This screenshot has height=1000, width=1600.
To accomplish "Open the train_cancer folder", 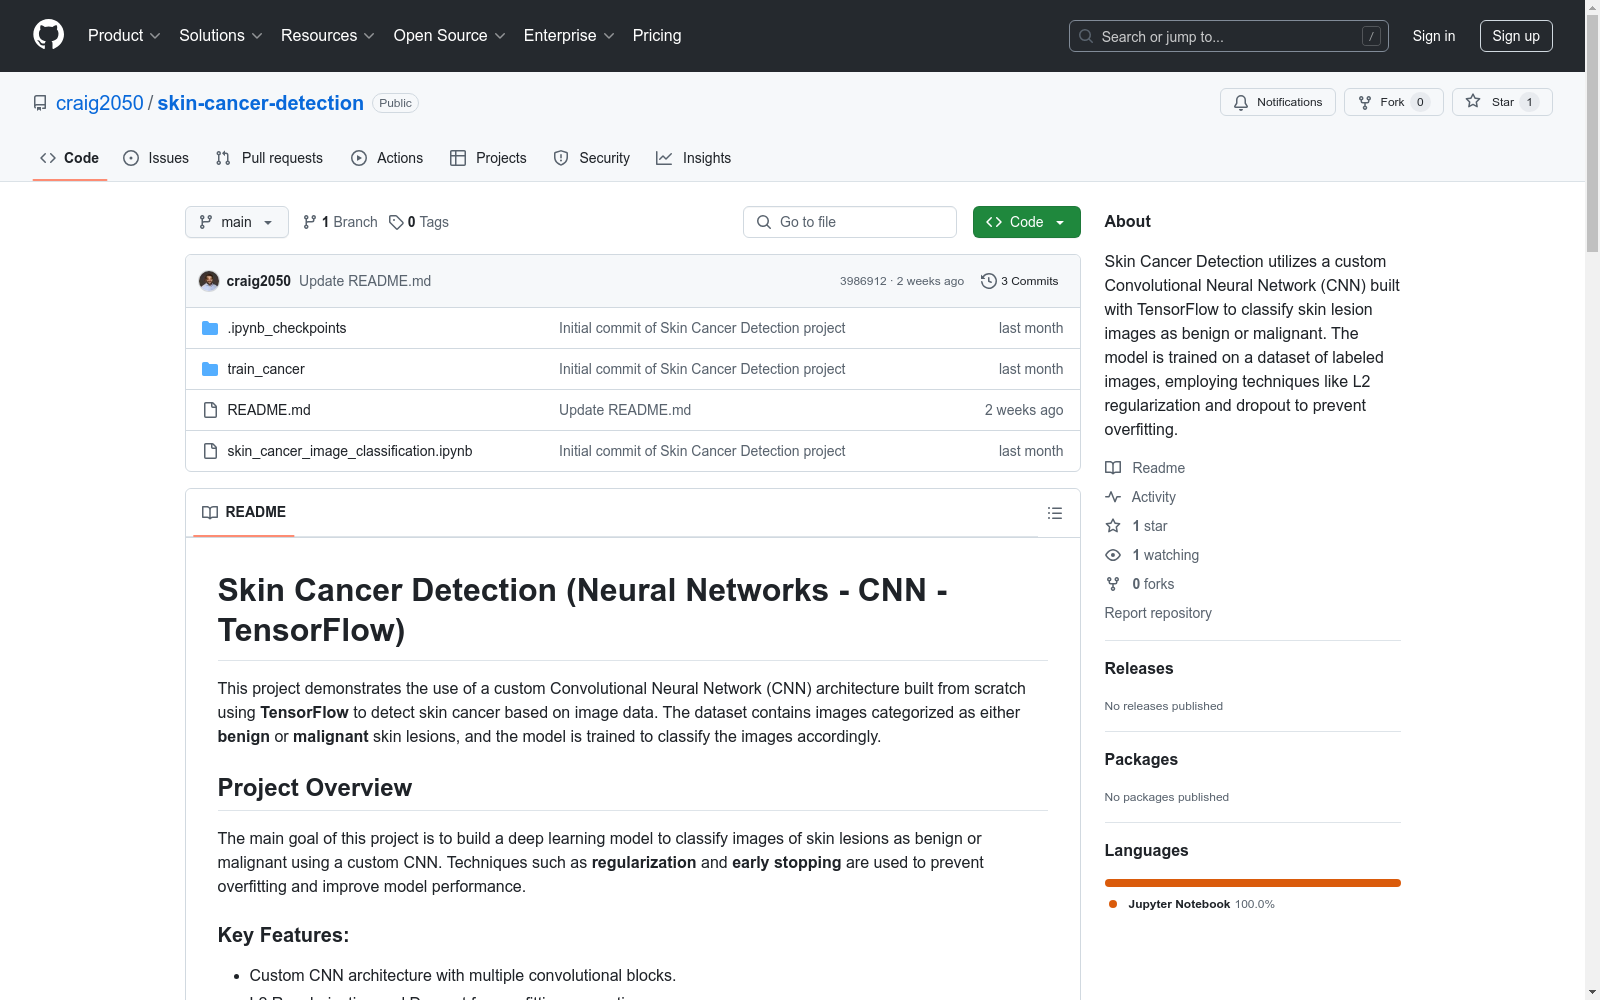I will tap(266, 369).
